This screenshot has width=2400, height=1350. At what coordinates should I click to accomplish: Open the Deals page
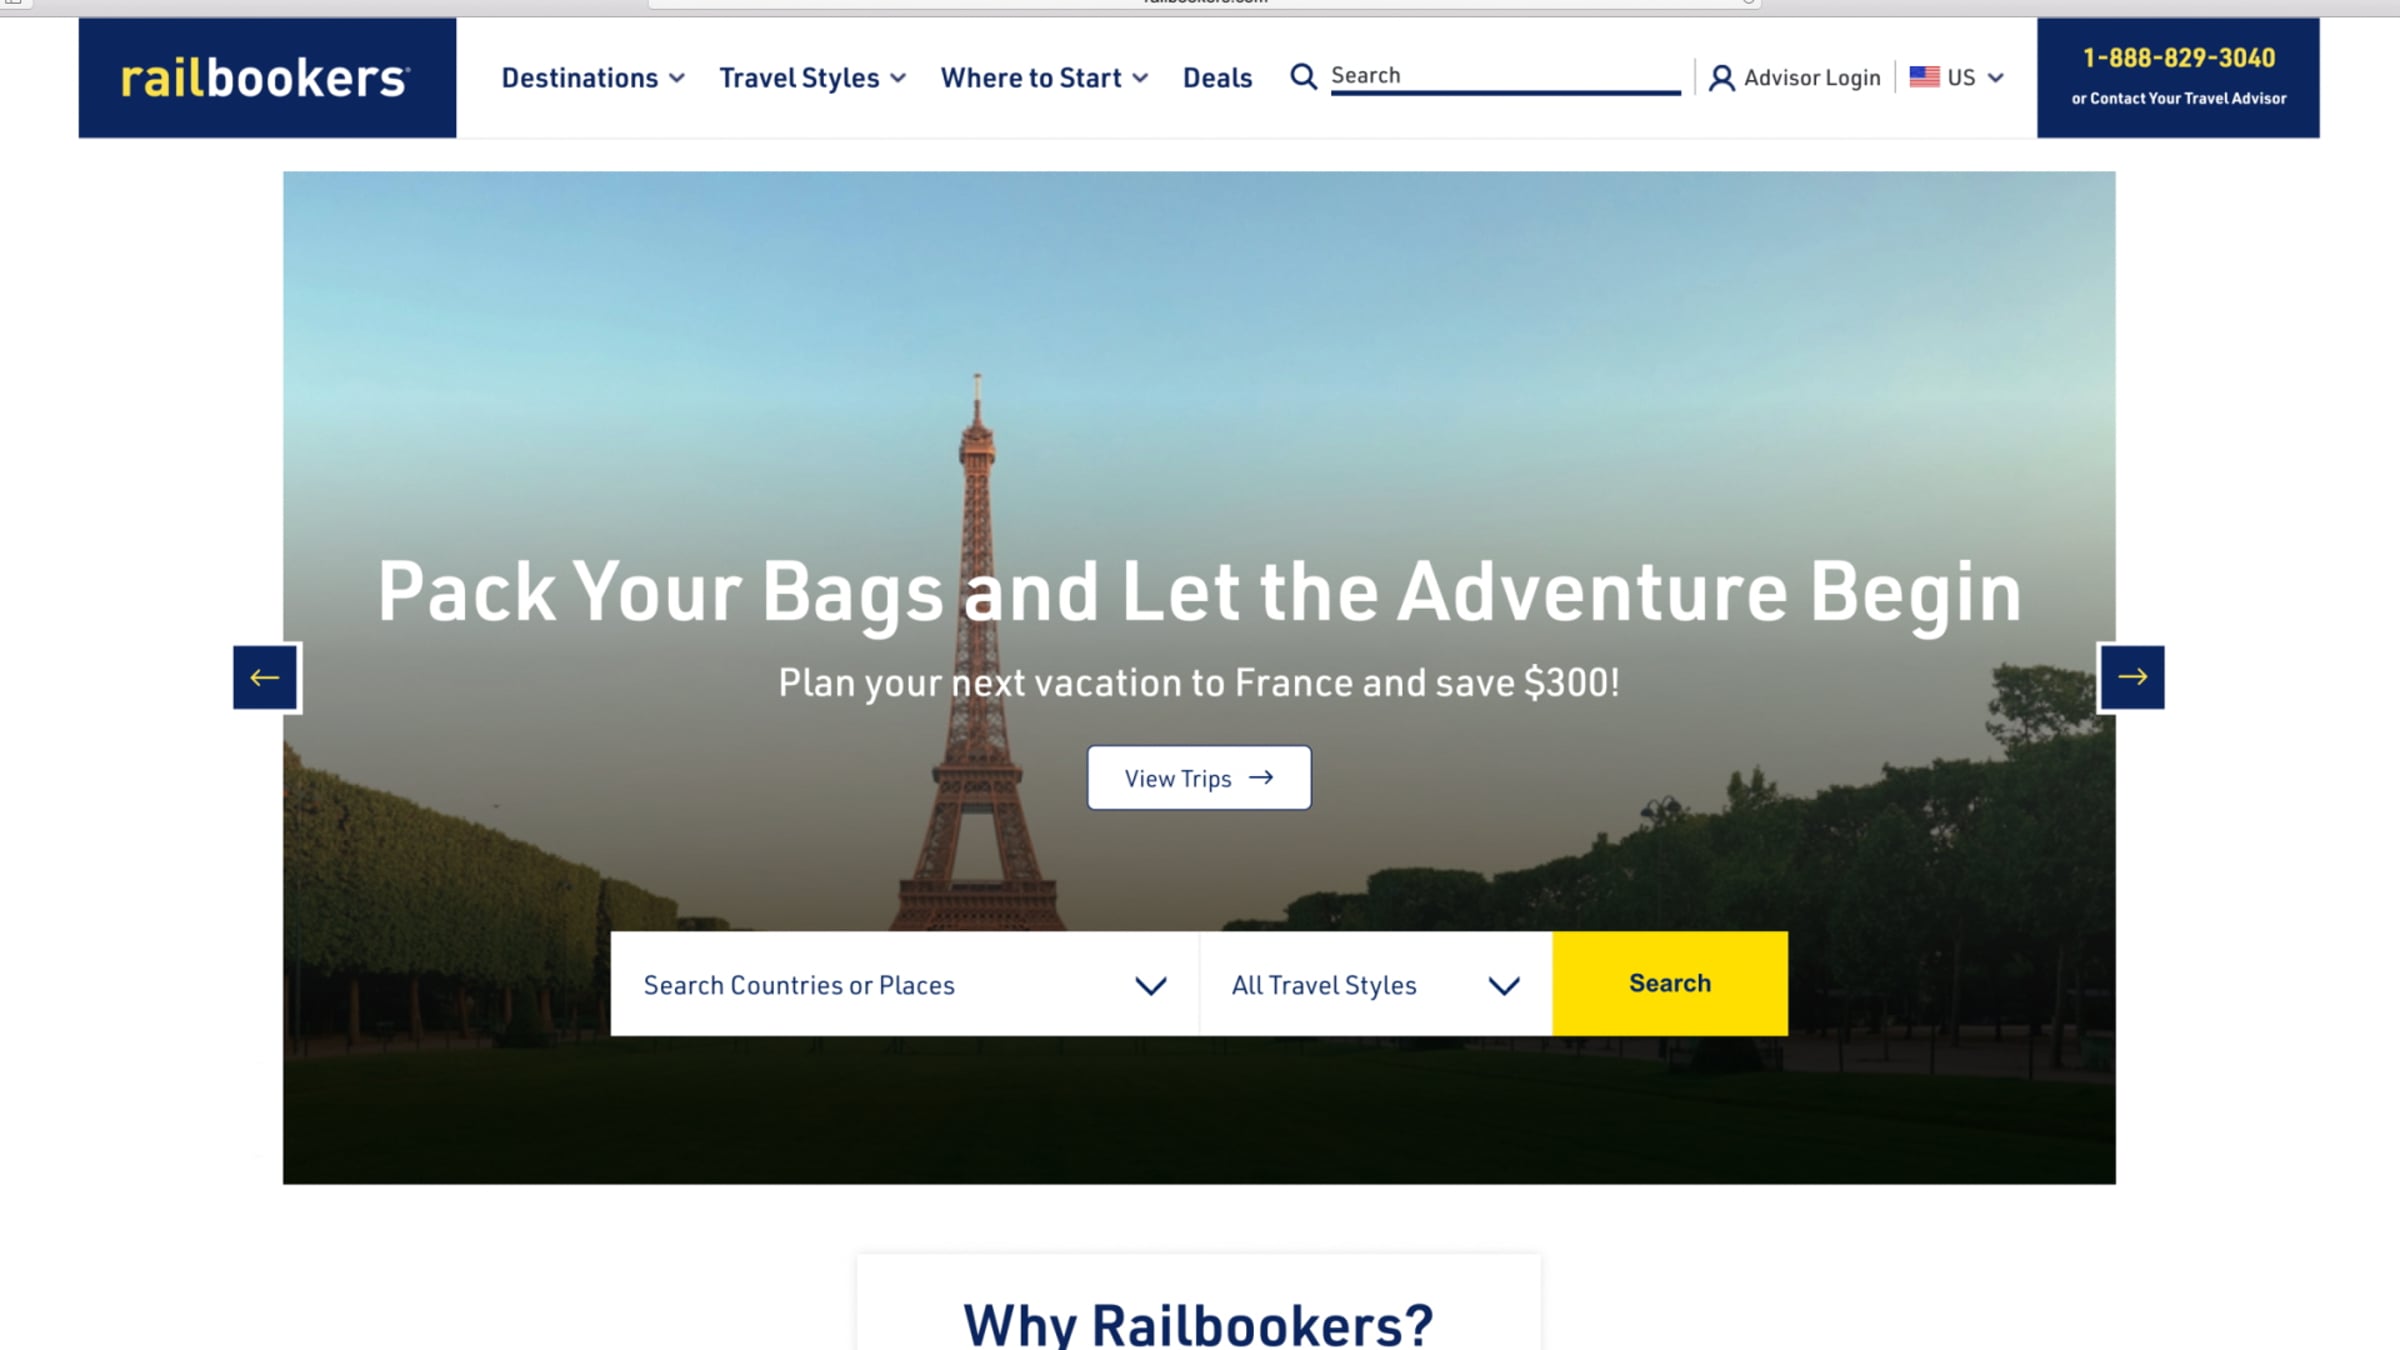pos(1217,78)
